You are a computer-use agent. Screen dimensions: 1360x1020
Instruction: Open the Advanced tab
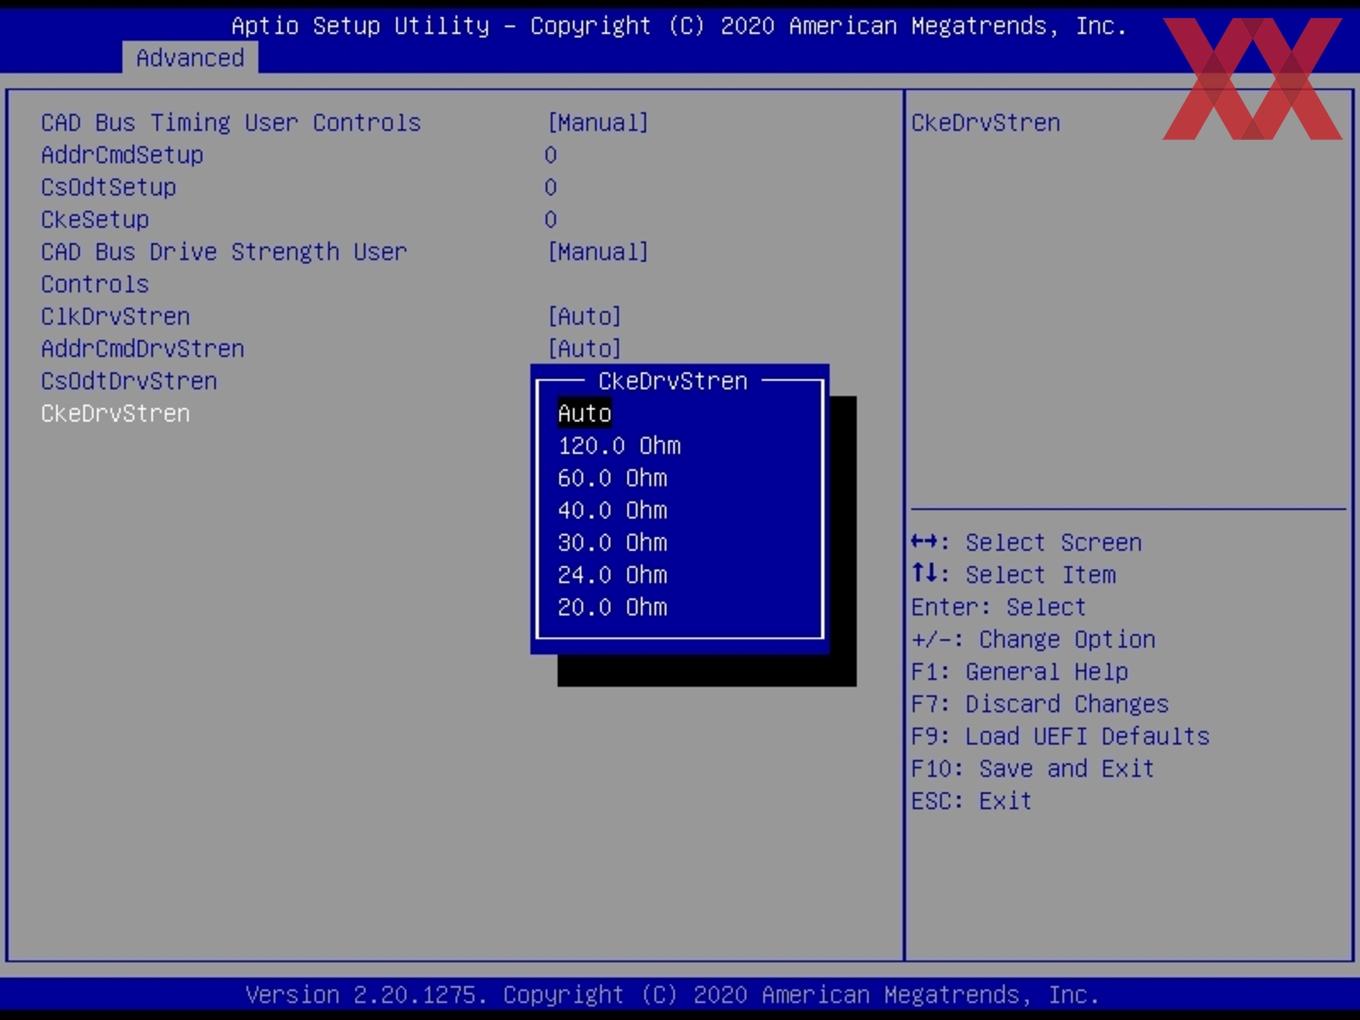(x=190, y=58)
